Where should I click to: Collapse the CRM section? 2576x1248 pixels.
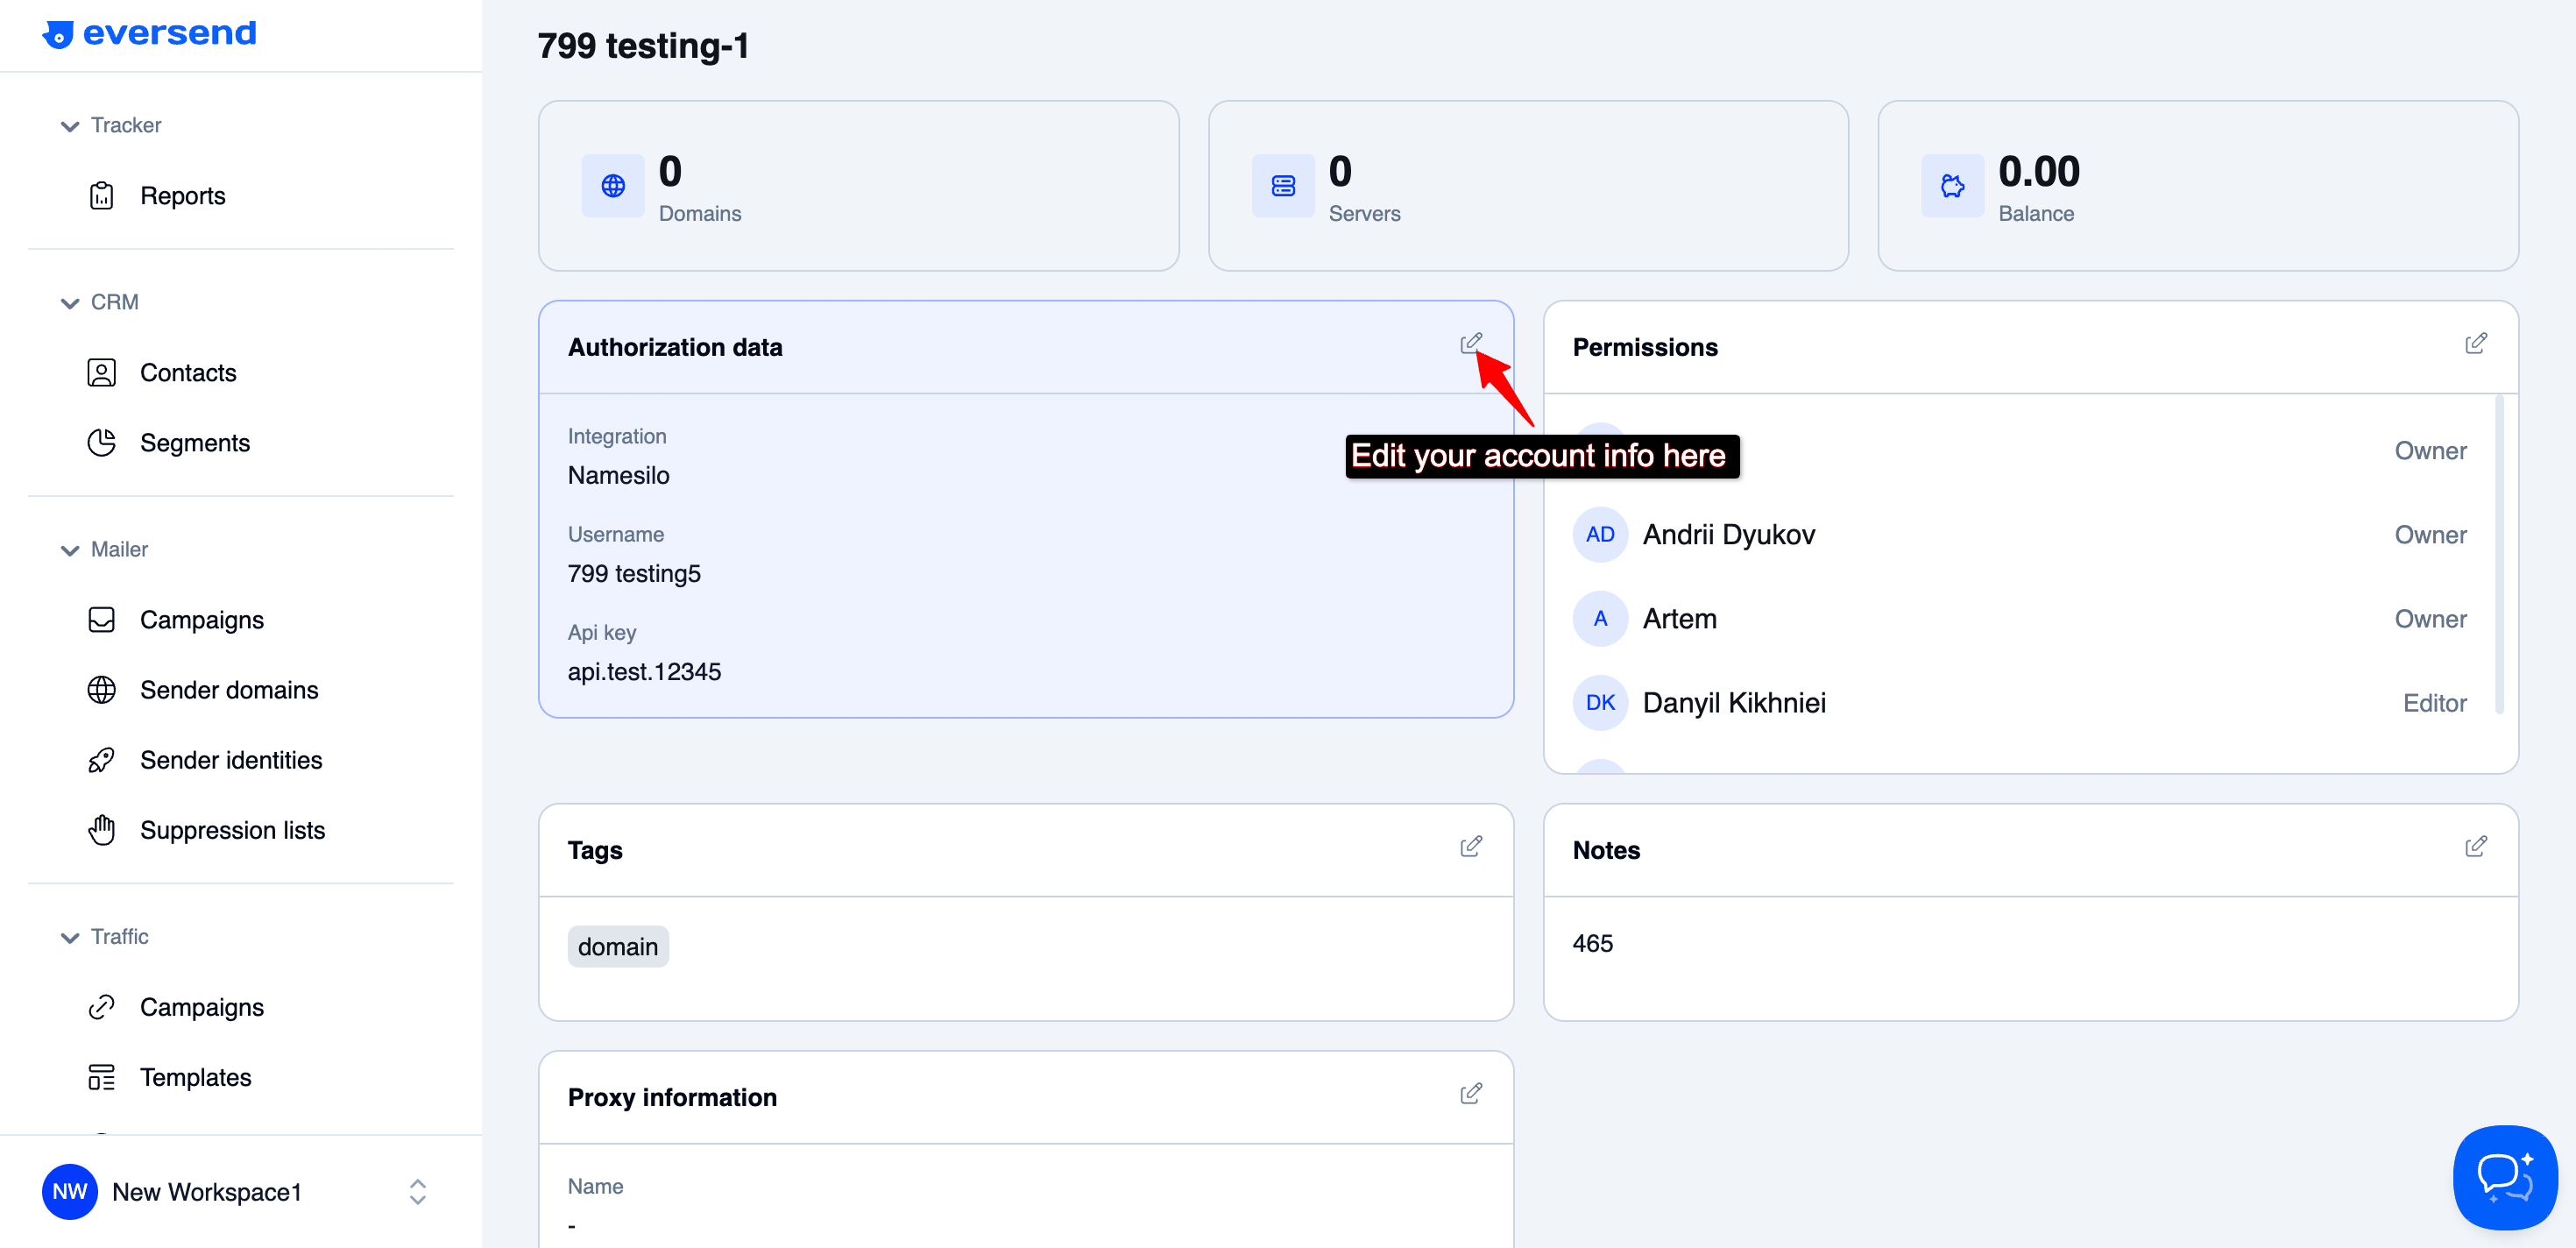70,303
